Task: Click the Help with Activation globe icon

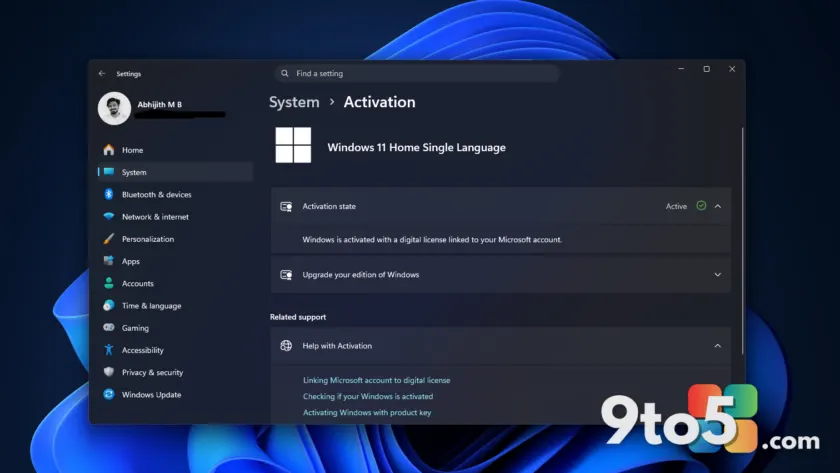Action: coord(286,346)
